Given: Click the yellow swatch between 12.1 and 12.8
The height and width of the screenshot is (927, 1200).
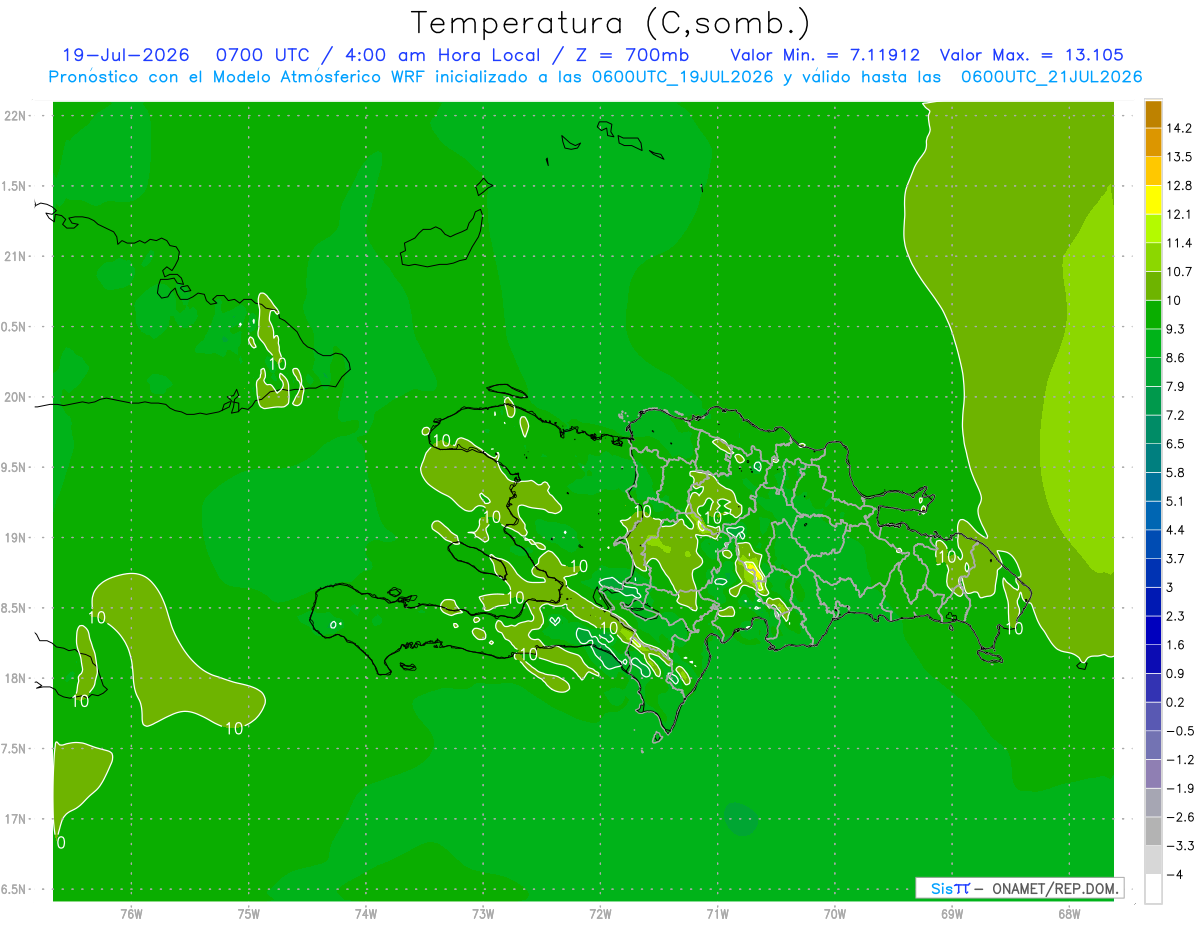Looking at the screenshot, I should [x=1153, y=199].
